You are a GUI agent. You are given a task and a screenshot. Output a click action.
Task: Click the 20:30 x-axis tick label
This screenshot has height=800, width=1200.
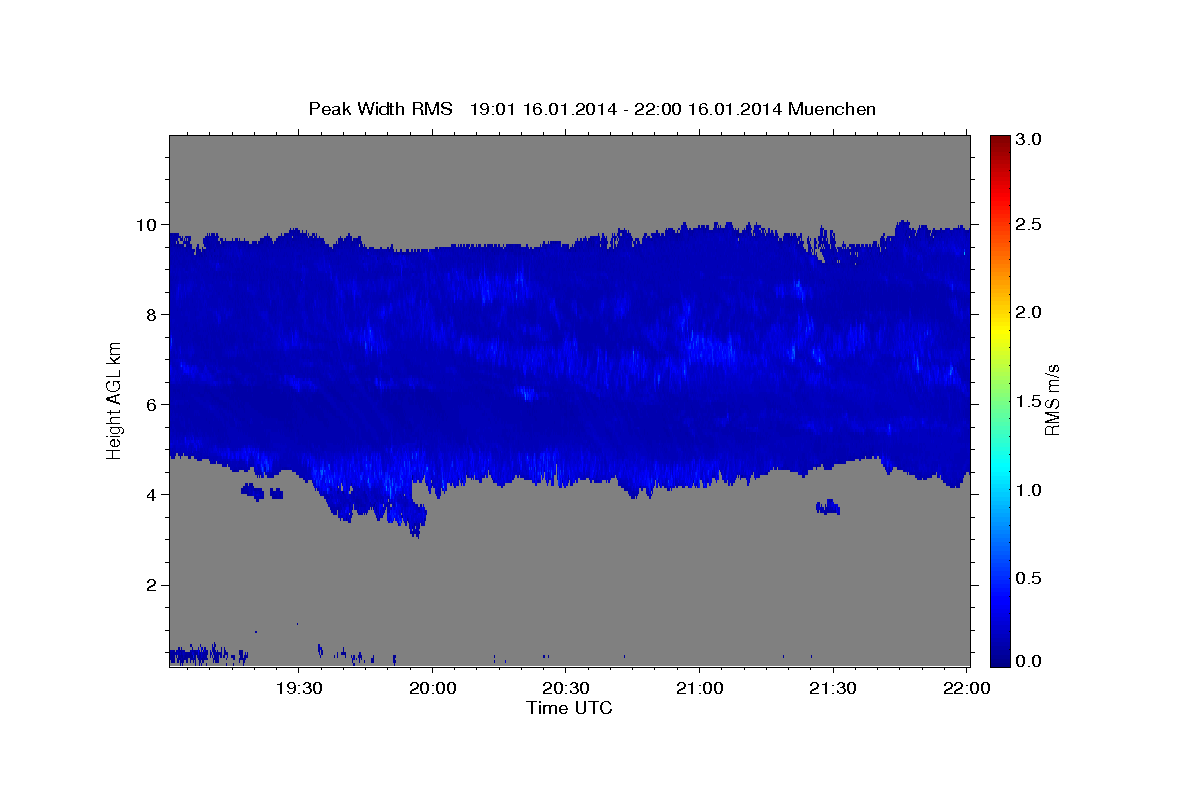tap(566, 688)
